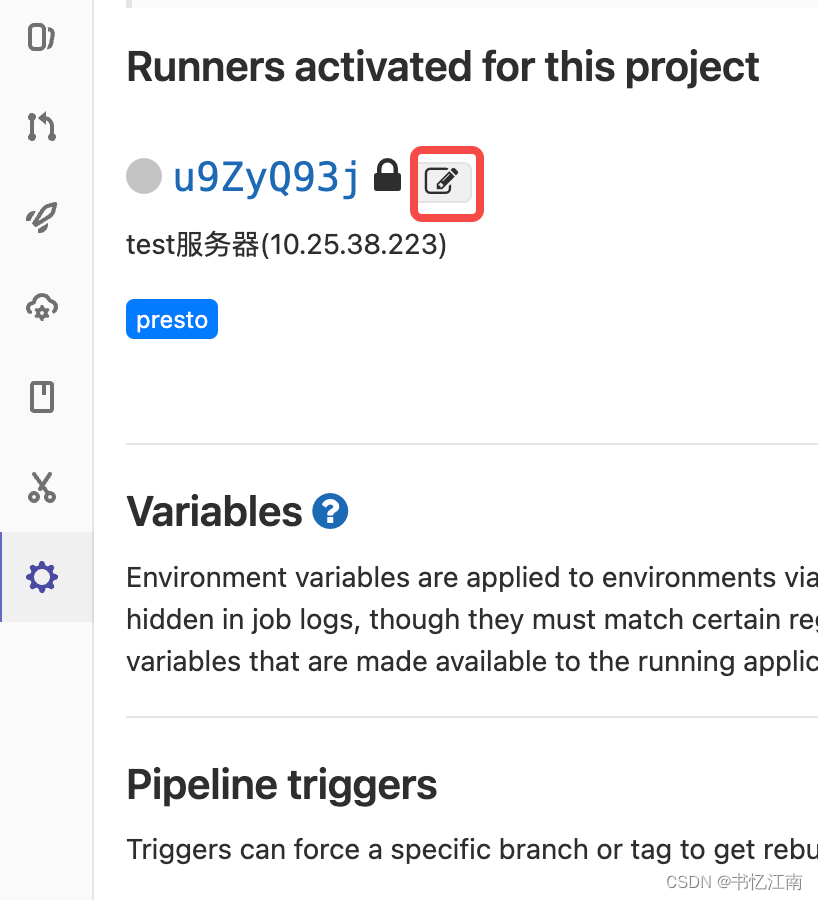The image size is (818, 900).
Task: Click the Variables section heading
Action: pos(214,512)
